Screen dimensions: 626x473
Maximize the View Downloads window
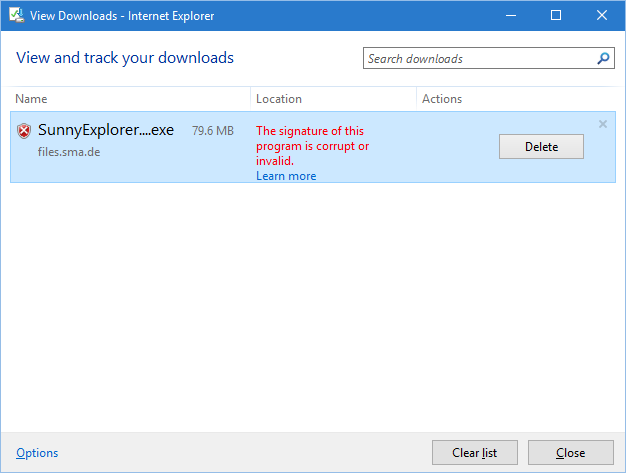pos(556,16)
